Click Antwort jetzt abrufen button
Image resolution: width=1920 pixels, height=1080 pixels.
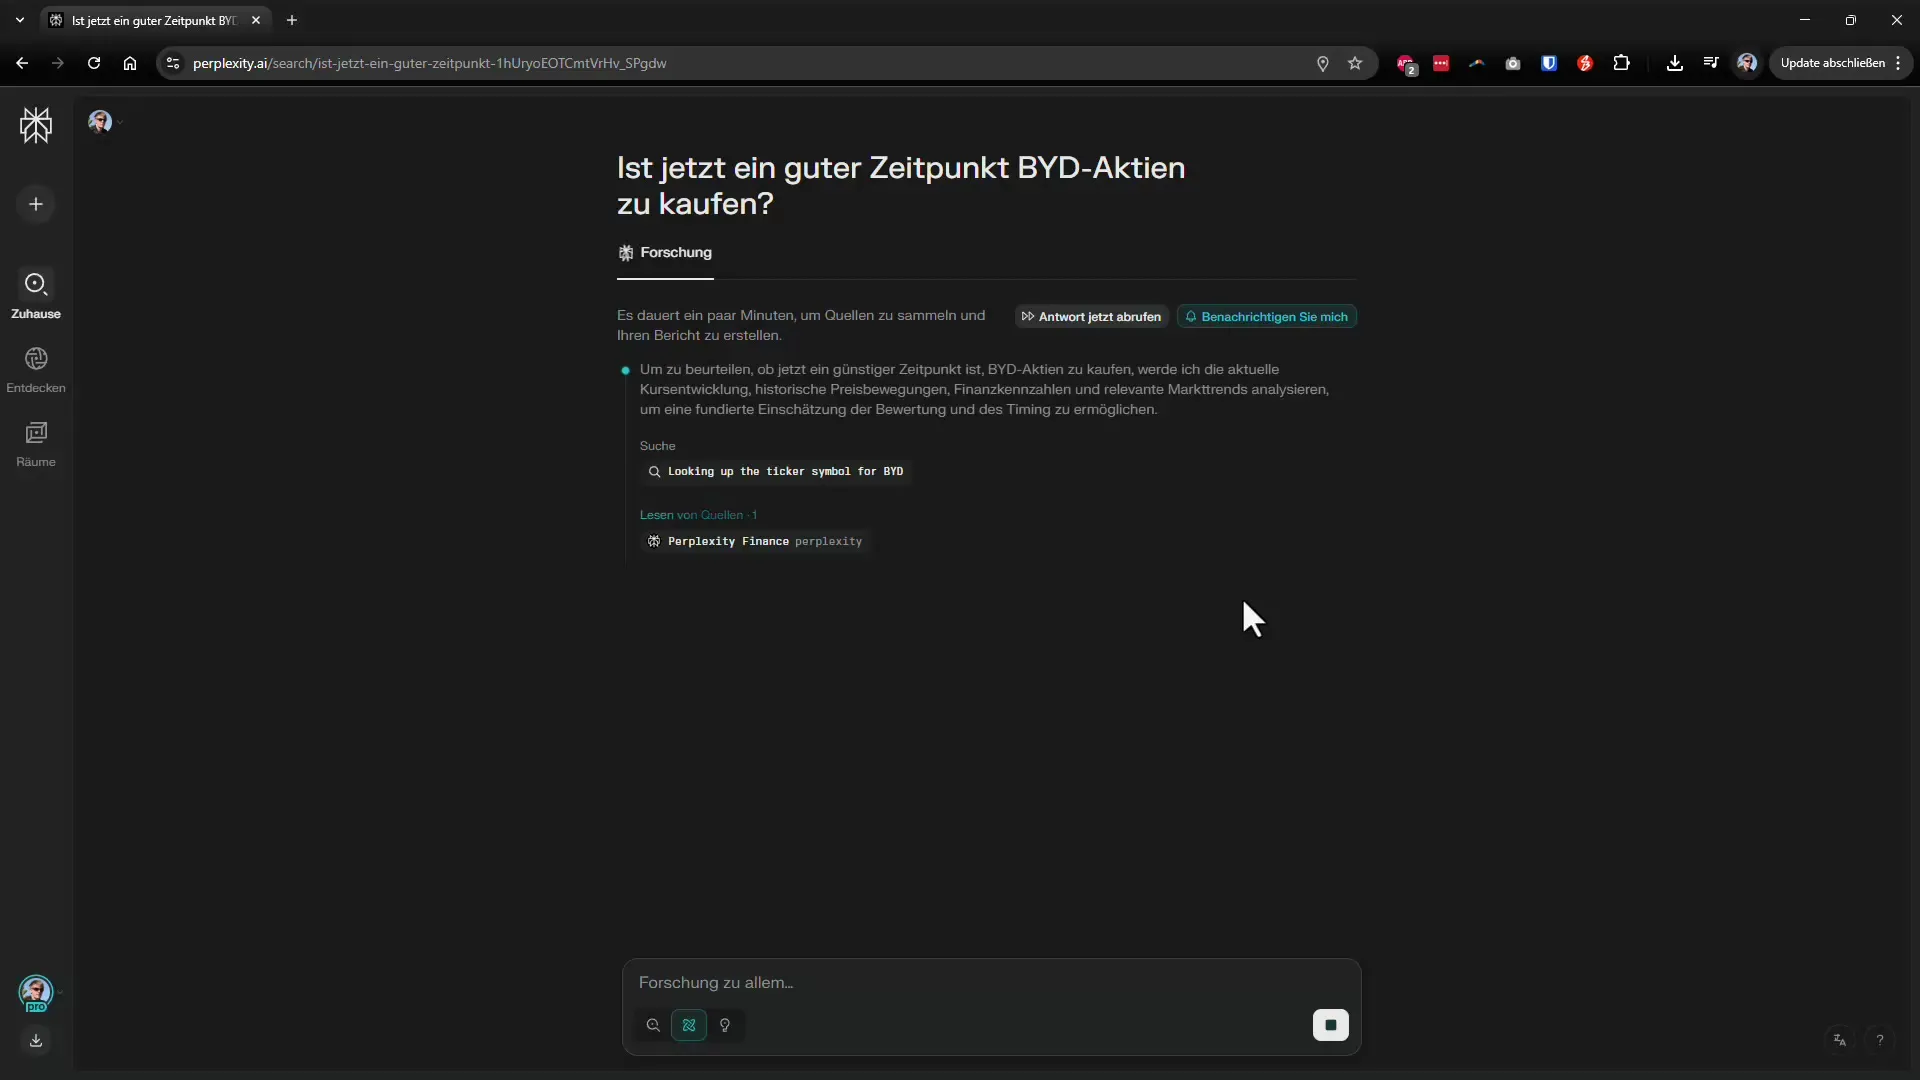tap(1091, 317)
